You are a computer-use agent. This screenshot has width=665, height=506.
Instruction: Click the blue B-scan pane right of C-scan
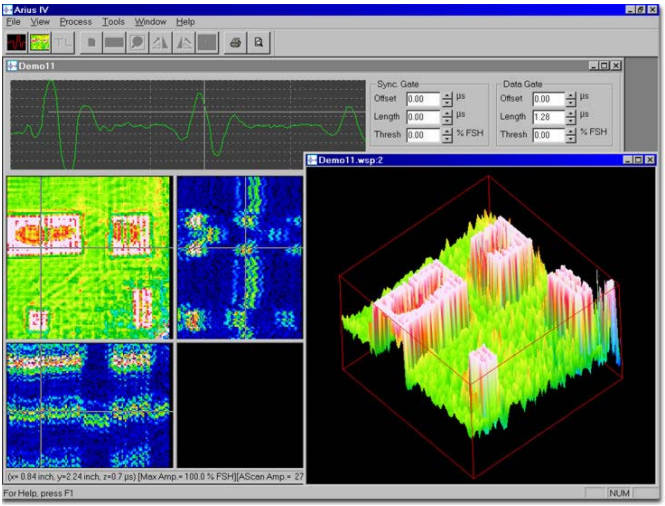(x=240, y=257)
